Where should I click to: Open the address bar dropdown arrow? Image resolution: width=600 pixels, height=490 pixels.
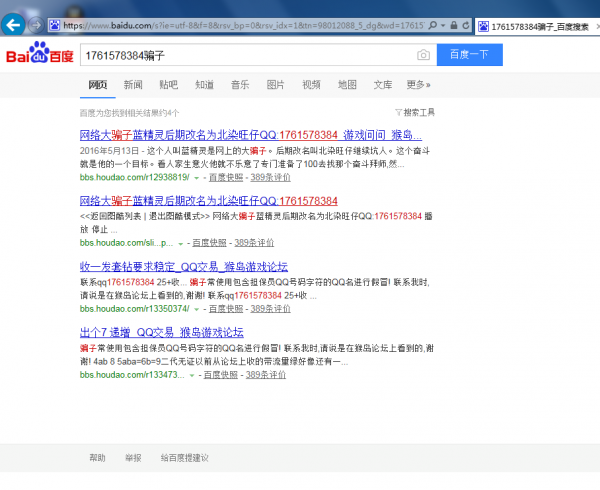[x=443, y=26]
